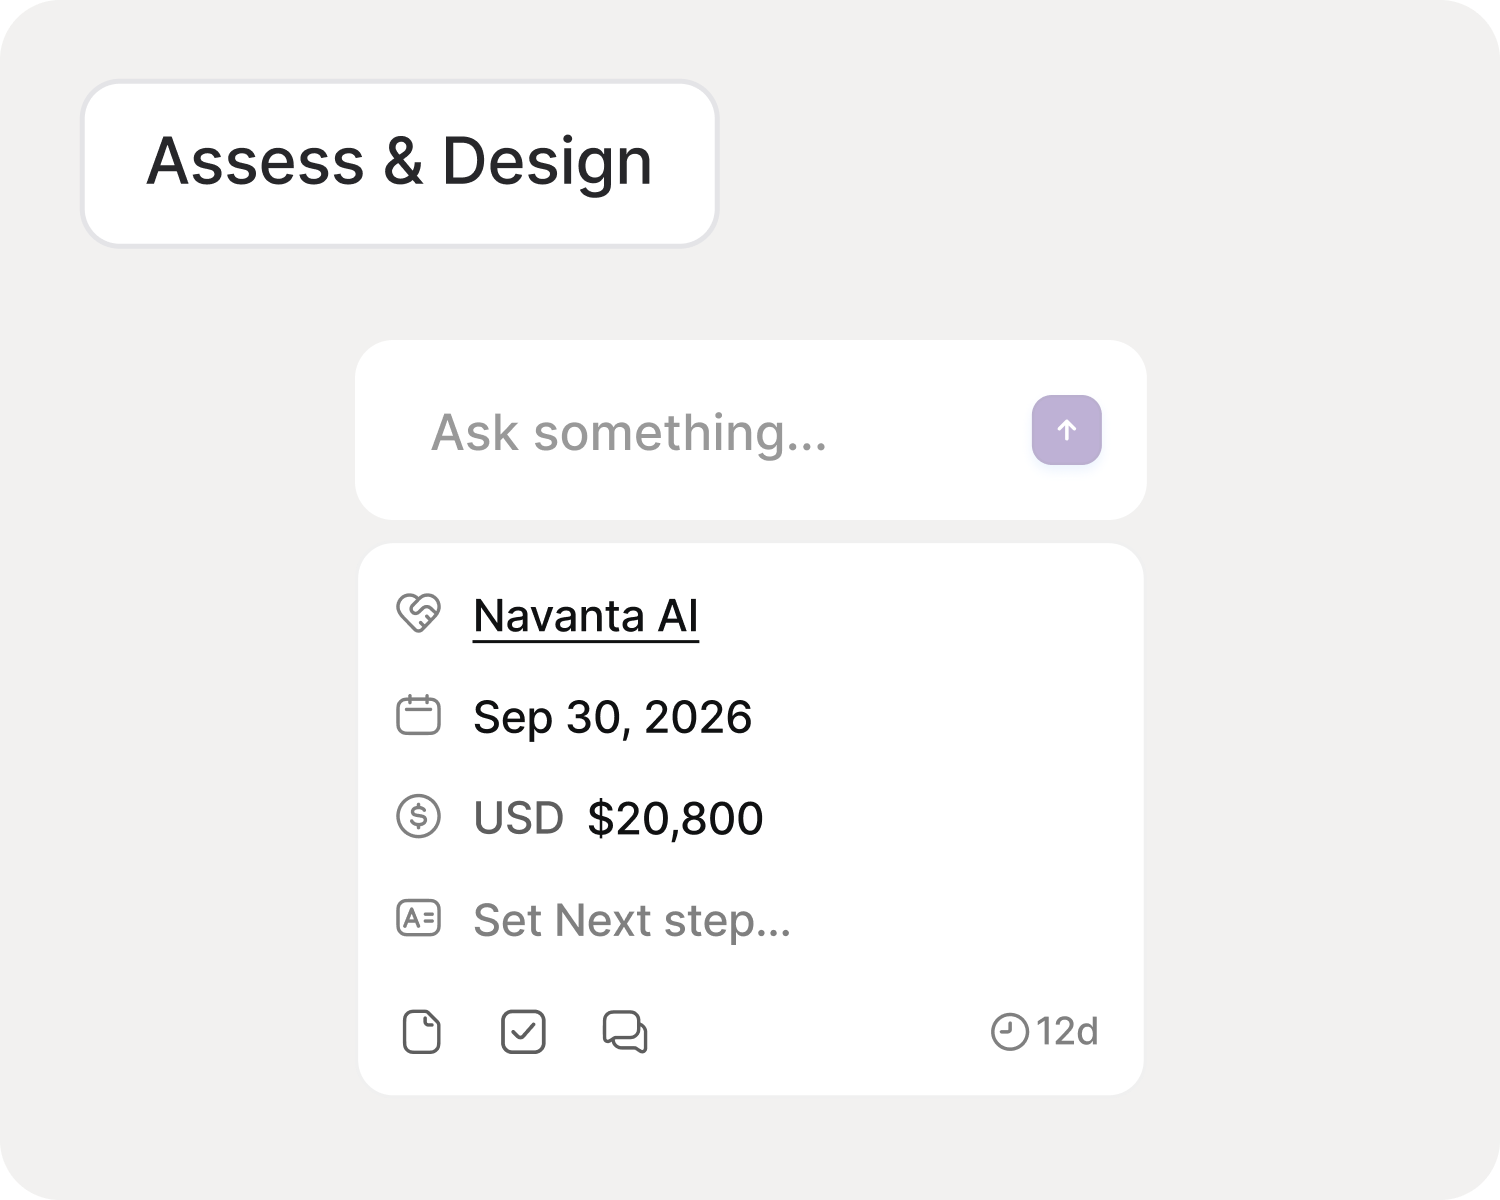Click the clock icon beside 12d
Screen dimensions: 1500x1200
(1009, 1032)
